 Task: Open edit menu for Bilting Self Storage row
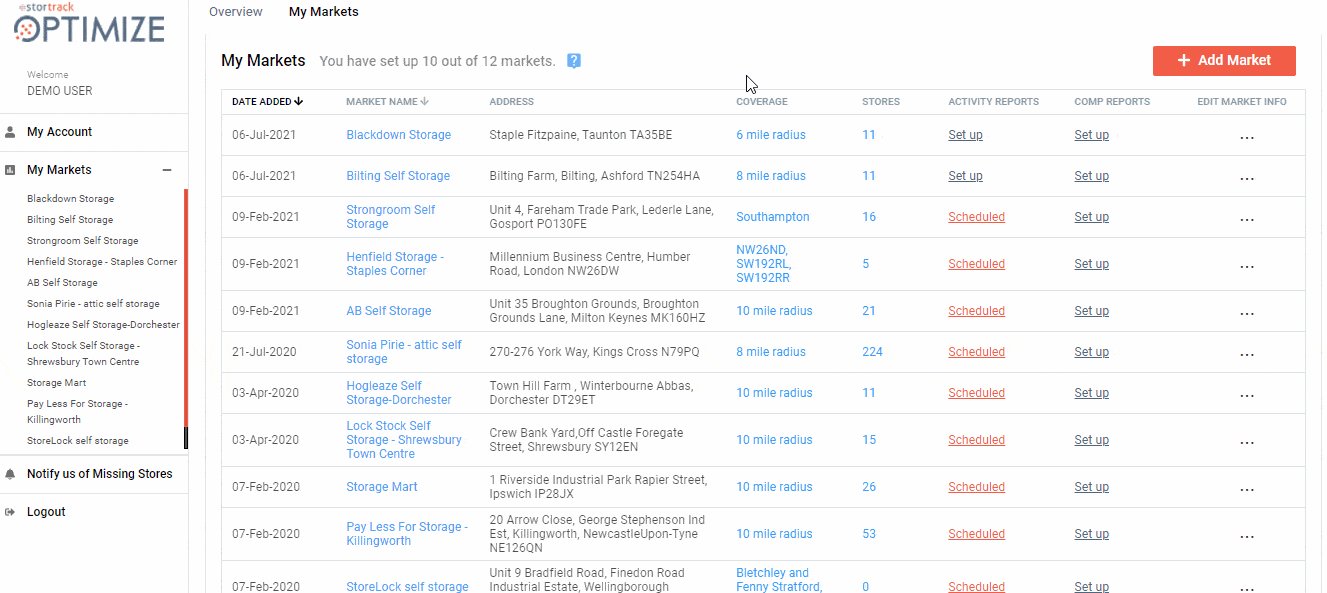1247,179
